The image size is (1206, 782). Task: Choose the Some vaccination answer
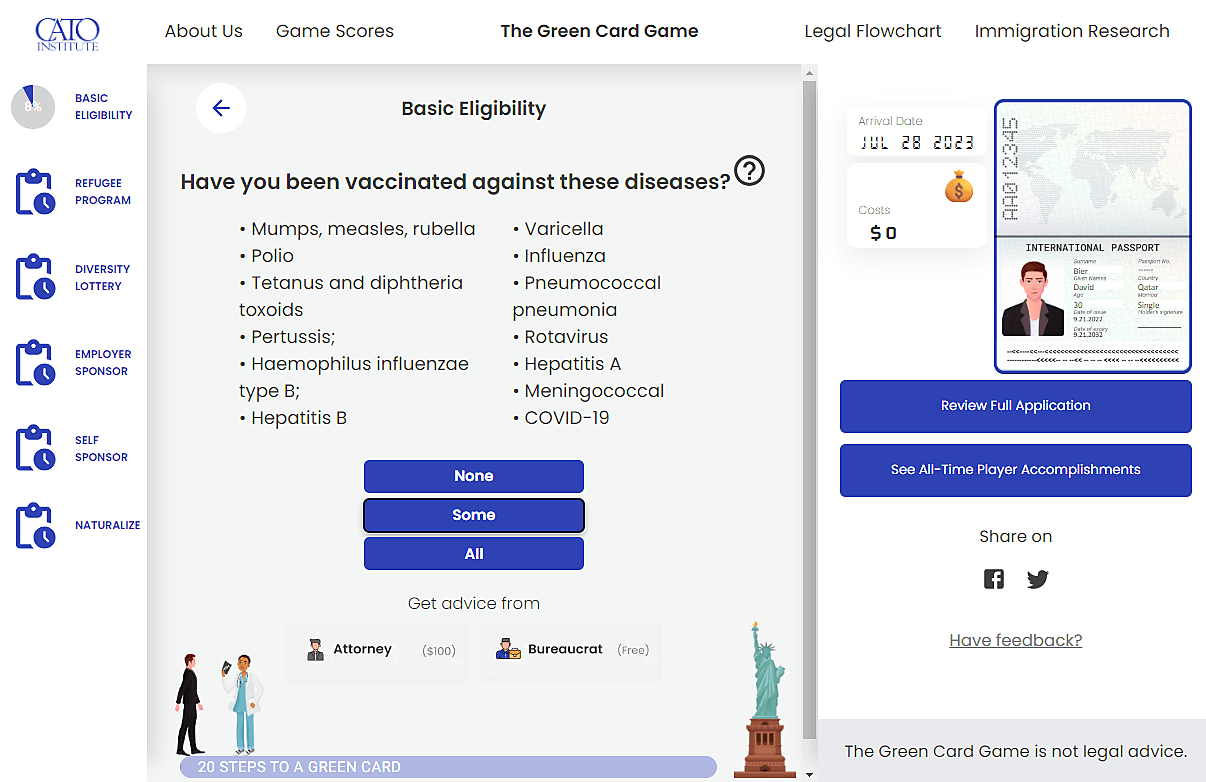click(x=473, y=515)
